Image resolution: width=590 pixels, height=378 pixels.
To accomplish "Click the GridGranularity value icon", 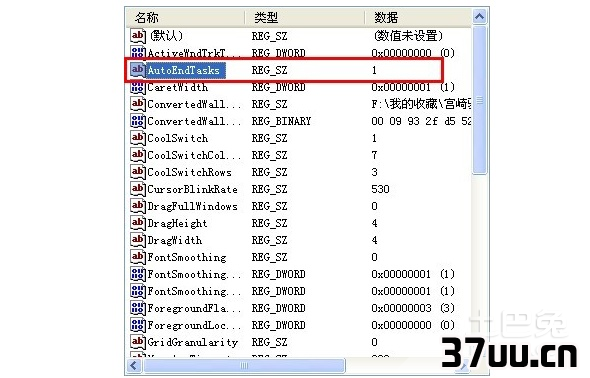I will click(x=137, y=342).
